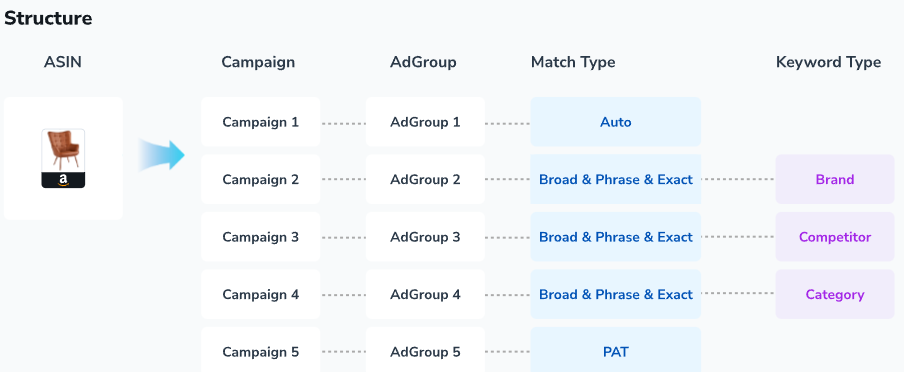Open the Campaign 3 box
This screenshot has height=372, width=904.
pyautogui.click(x=261, y=237)
